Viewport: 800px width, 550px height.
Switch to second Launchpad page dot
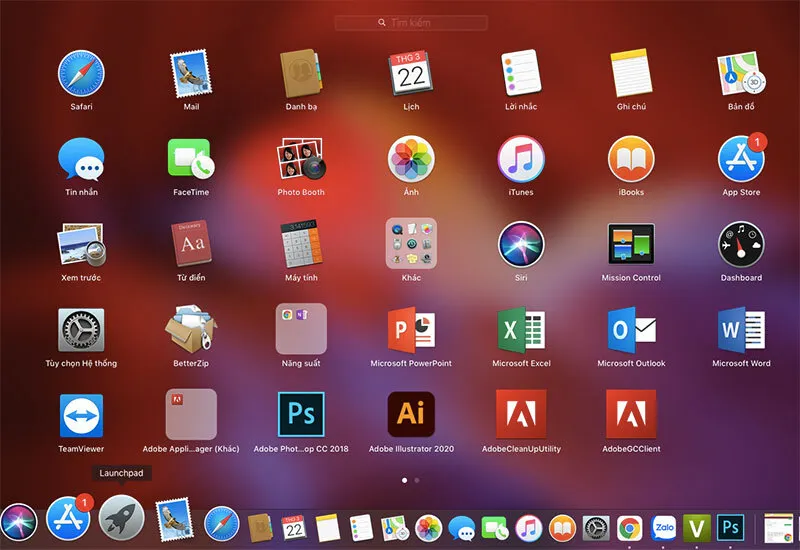pyautogui.click(x=417, y=480)
